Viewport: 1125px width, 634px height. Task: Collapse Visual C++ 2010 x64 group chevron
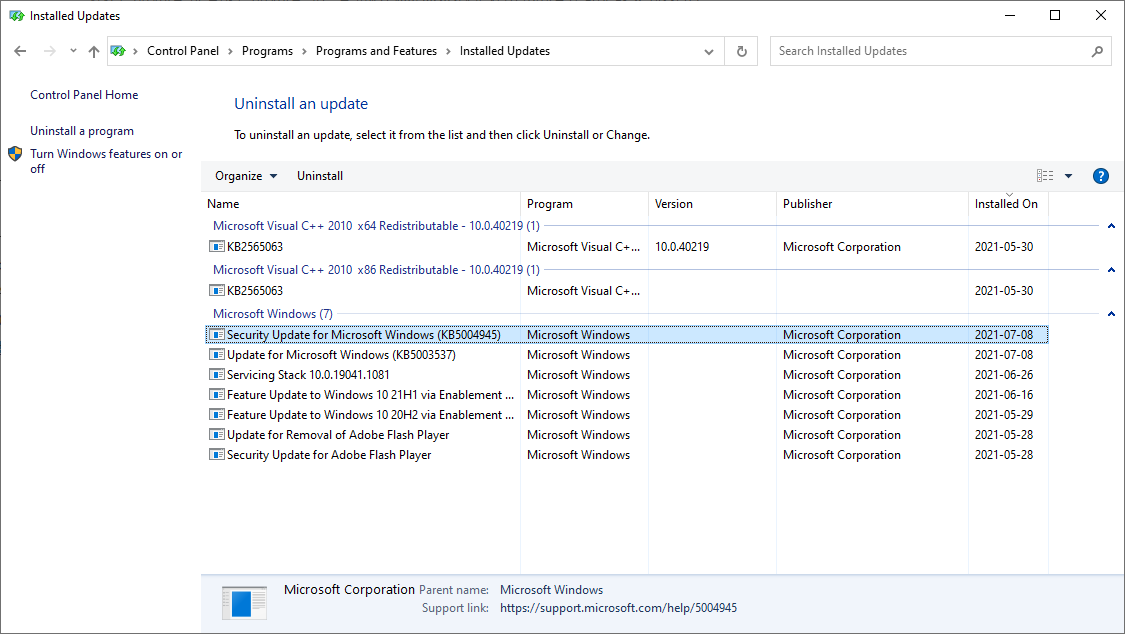click(1111, 226)
